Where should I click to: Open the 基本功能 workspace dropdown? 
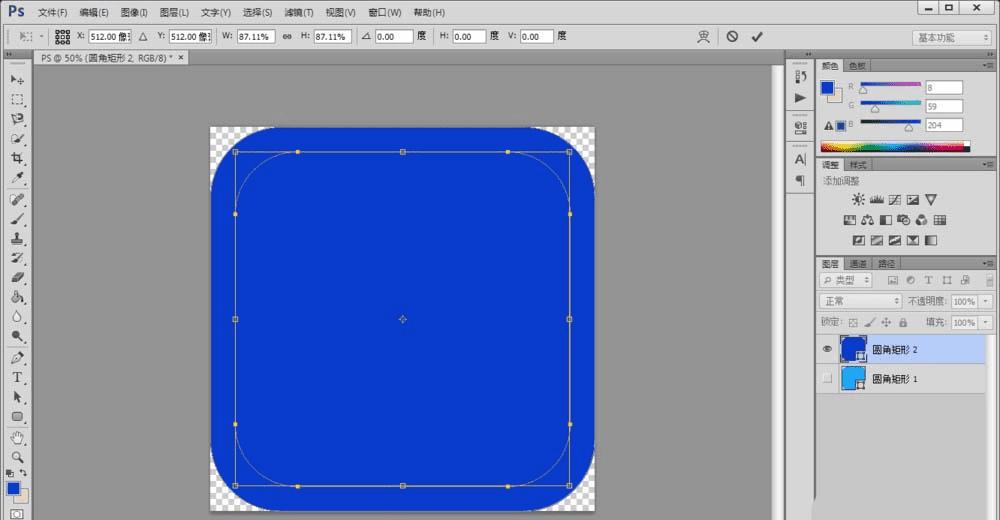click(952, 38)
